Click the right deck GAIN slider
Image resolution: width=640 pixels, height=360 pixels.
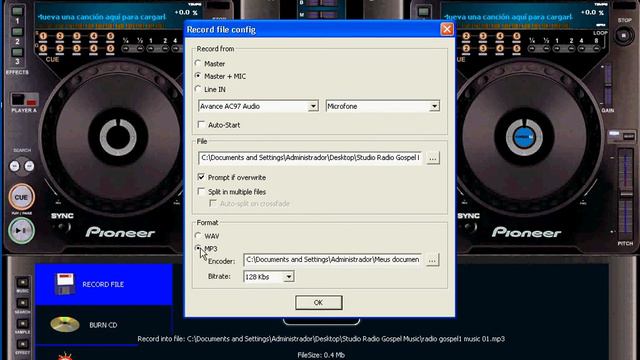(607, 85)
